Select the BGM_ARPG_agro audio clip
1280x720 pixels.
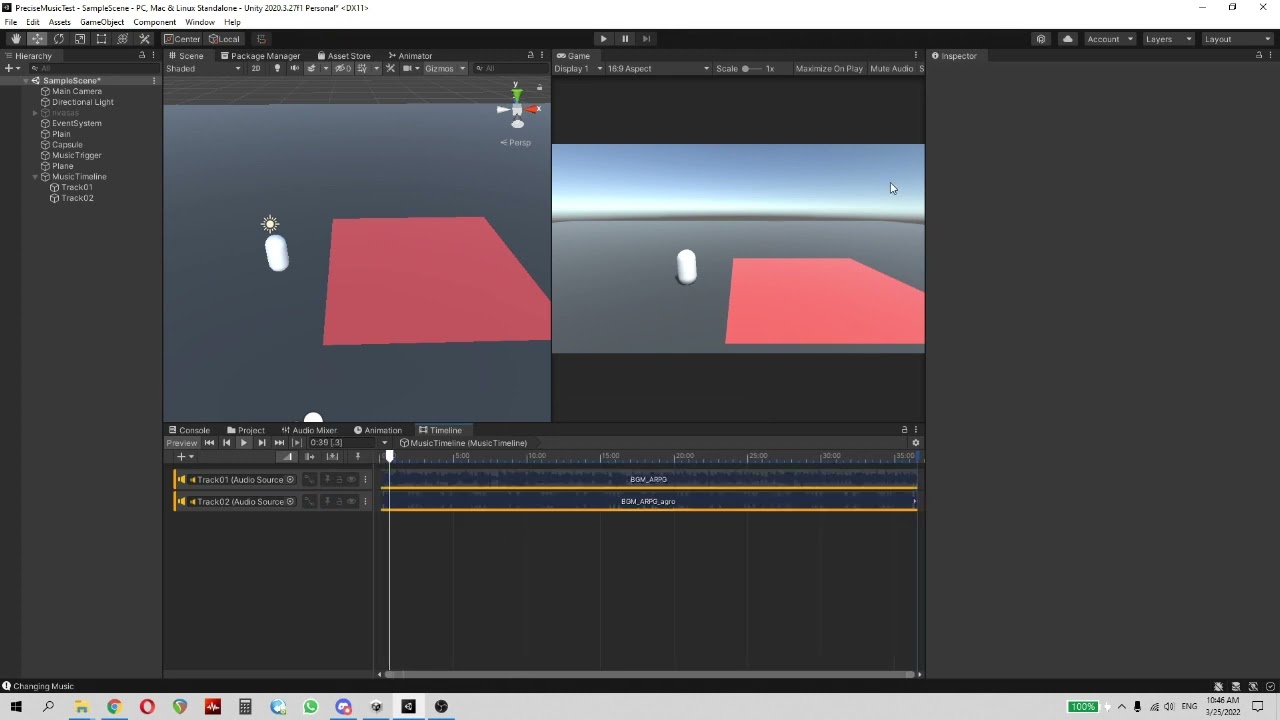(648, 502)
